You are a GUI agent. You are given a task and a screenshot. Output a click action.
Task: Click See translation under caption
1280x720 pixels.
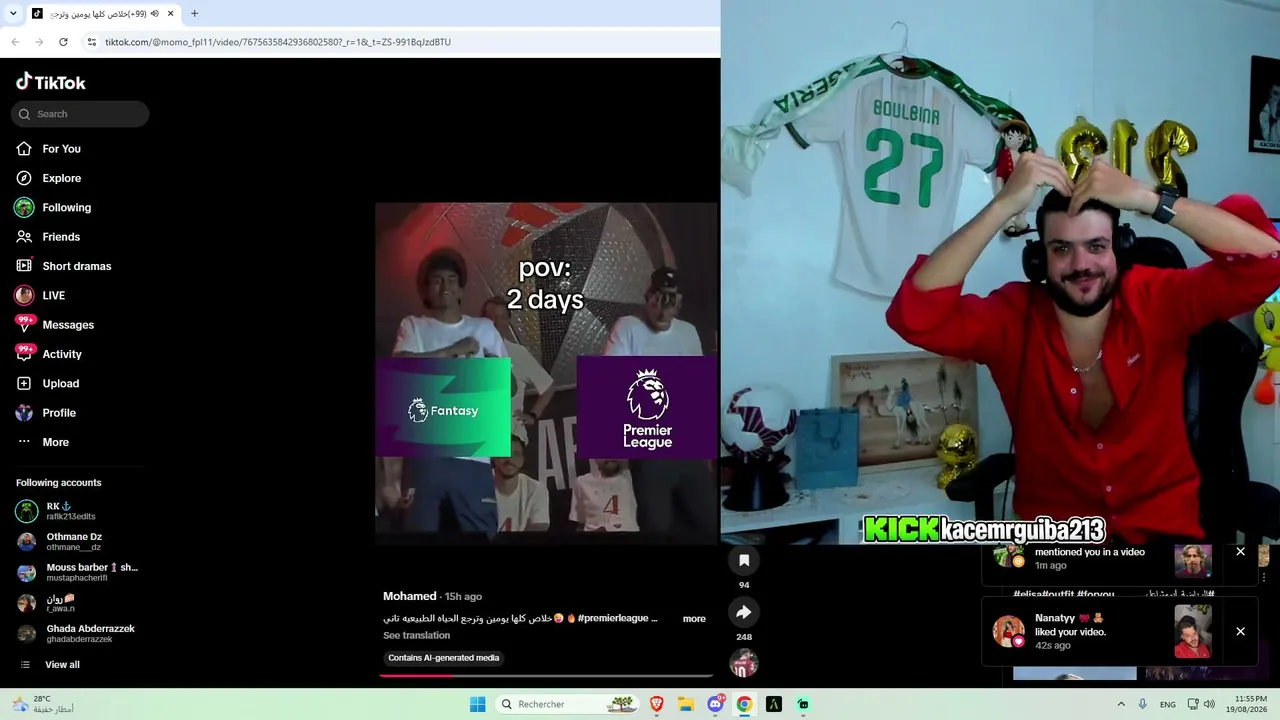pyautogui.click(x=416, y=635)
